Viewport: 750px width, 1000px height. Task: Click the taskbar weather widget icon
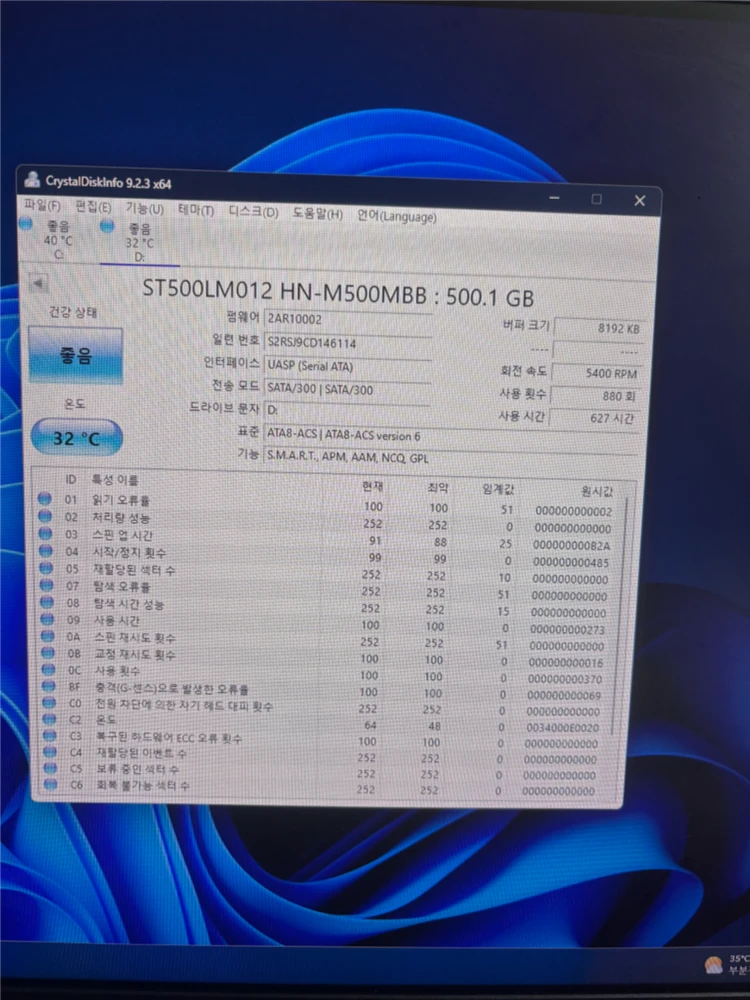713,965
